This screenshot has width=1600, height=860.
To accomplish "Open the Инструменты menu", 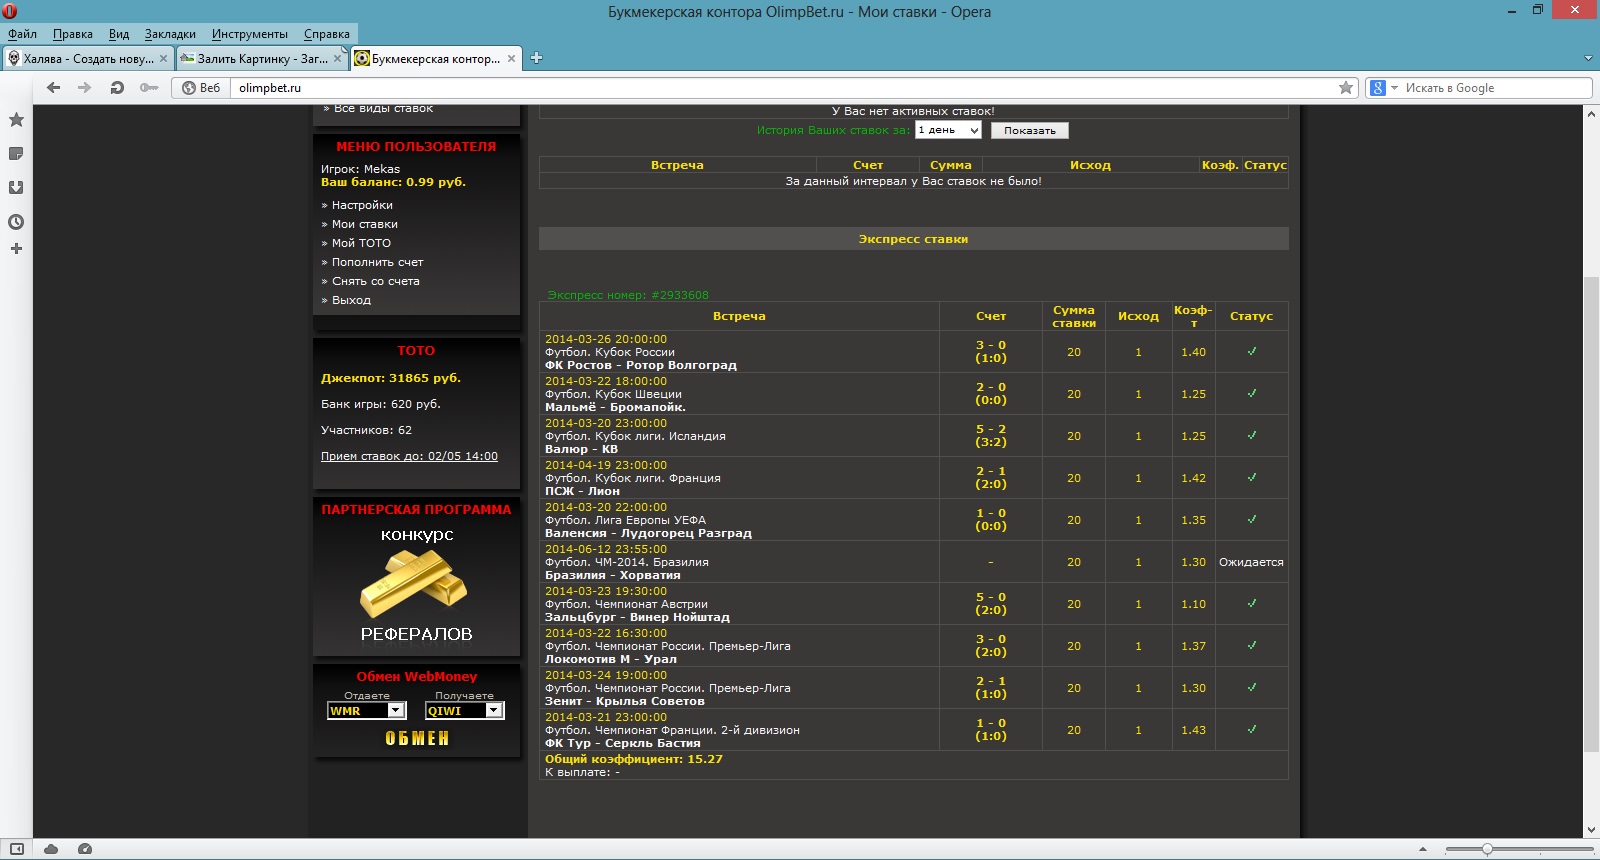I will 250,34.
